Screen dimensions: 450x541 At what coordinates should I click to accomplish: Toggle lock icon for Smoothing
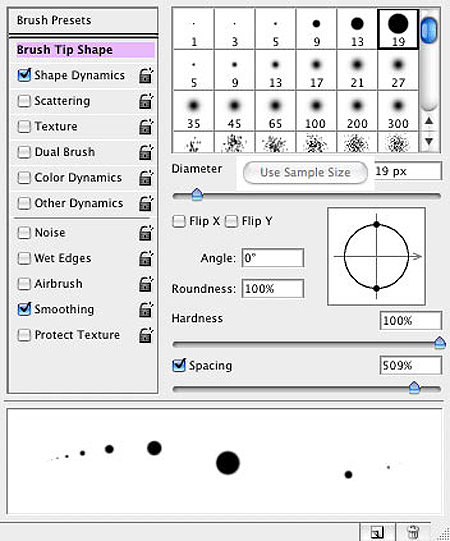(x=146, y=309)
